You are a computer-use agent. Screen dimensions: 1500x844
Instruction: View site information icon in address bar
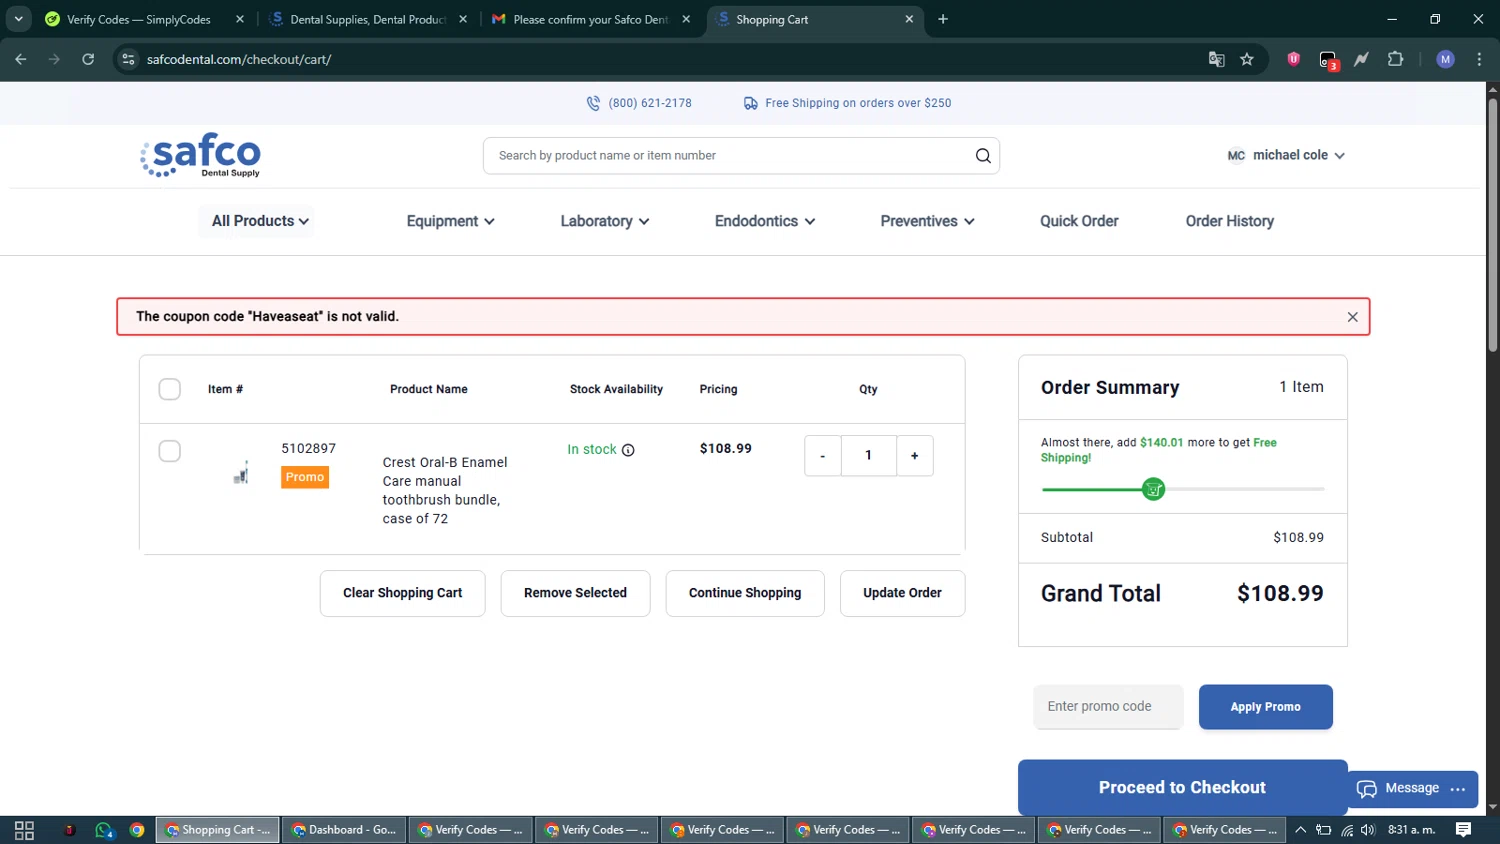point(128,59)
